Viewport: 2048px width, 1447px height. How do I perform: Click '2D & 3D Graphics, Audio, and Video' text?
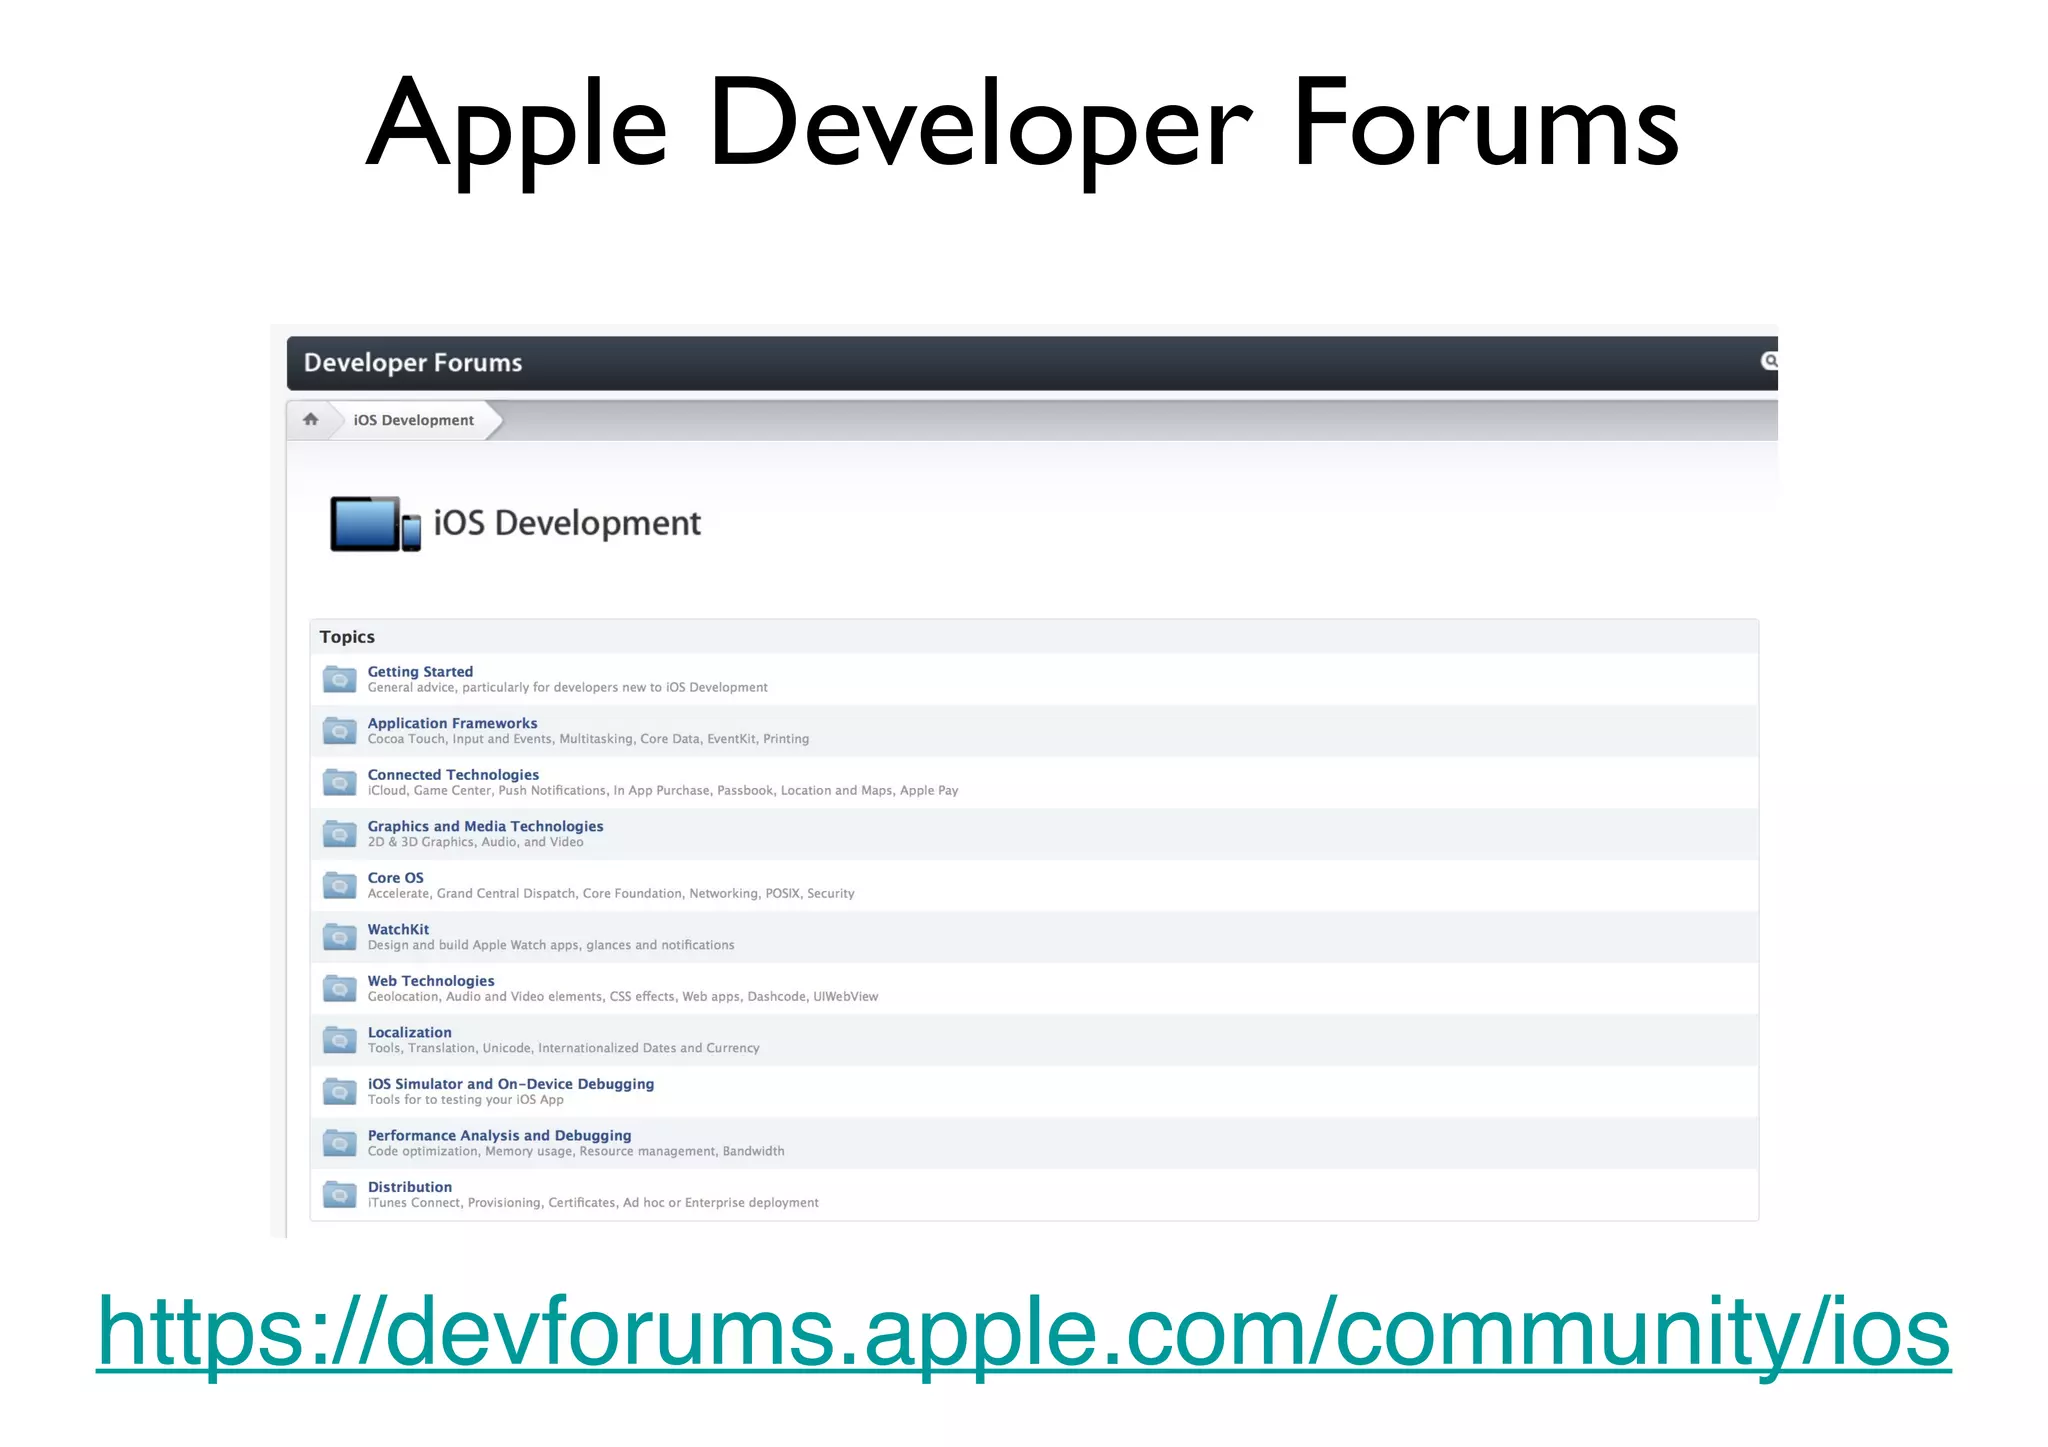click(475, 842)
